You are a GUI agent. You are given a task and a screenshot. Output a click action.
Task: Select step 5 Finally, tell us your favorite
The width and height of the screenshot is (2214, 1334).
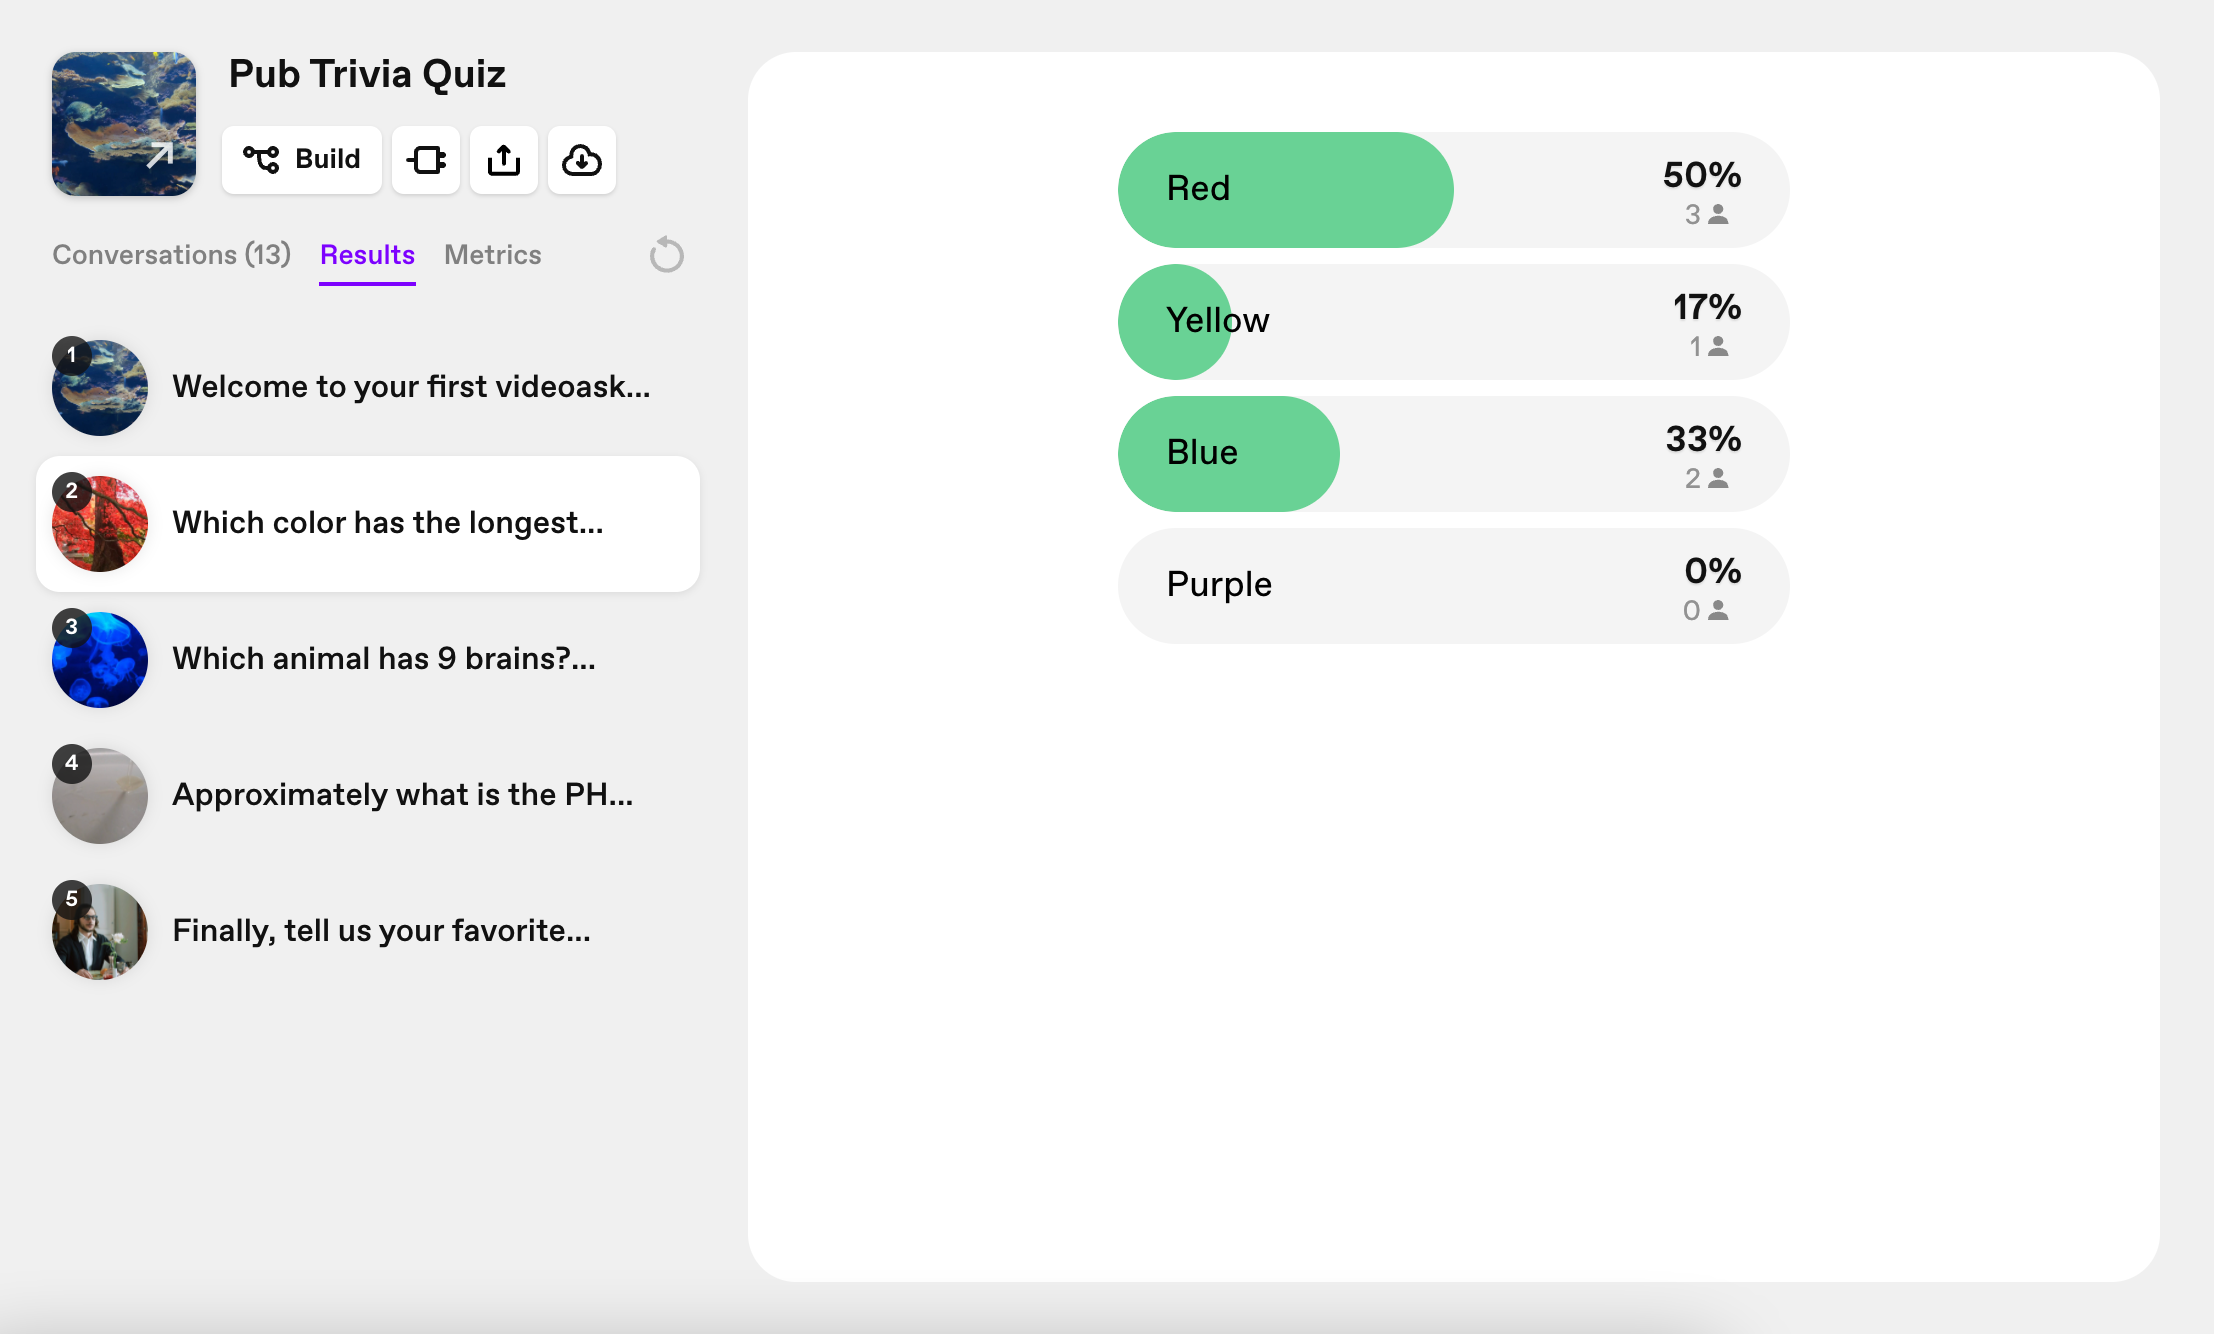coord(368,932)
